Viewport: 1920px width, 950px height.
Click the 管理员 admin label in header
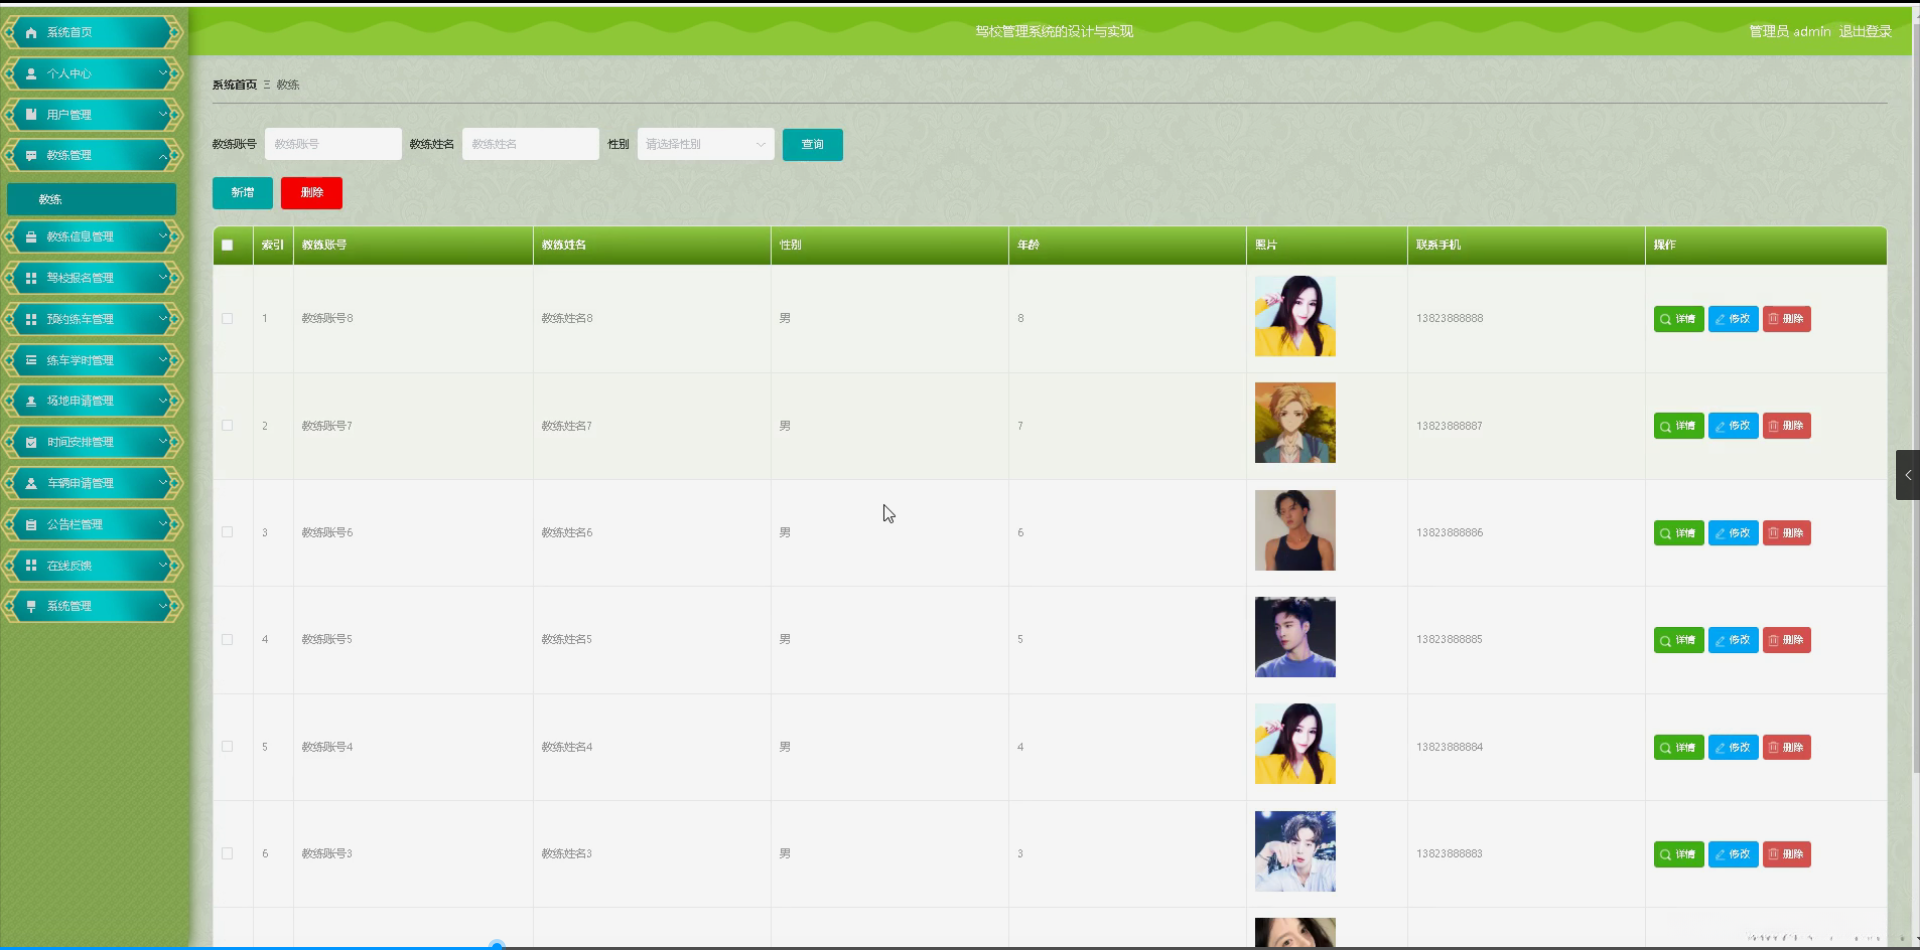(x=1790, y=32)
